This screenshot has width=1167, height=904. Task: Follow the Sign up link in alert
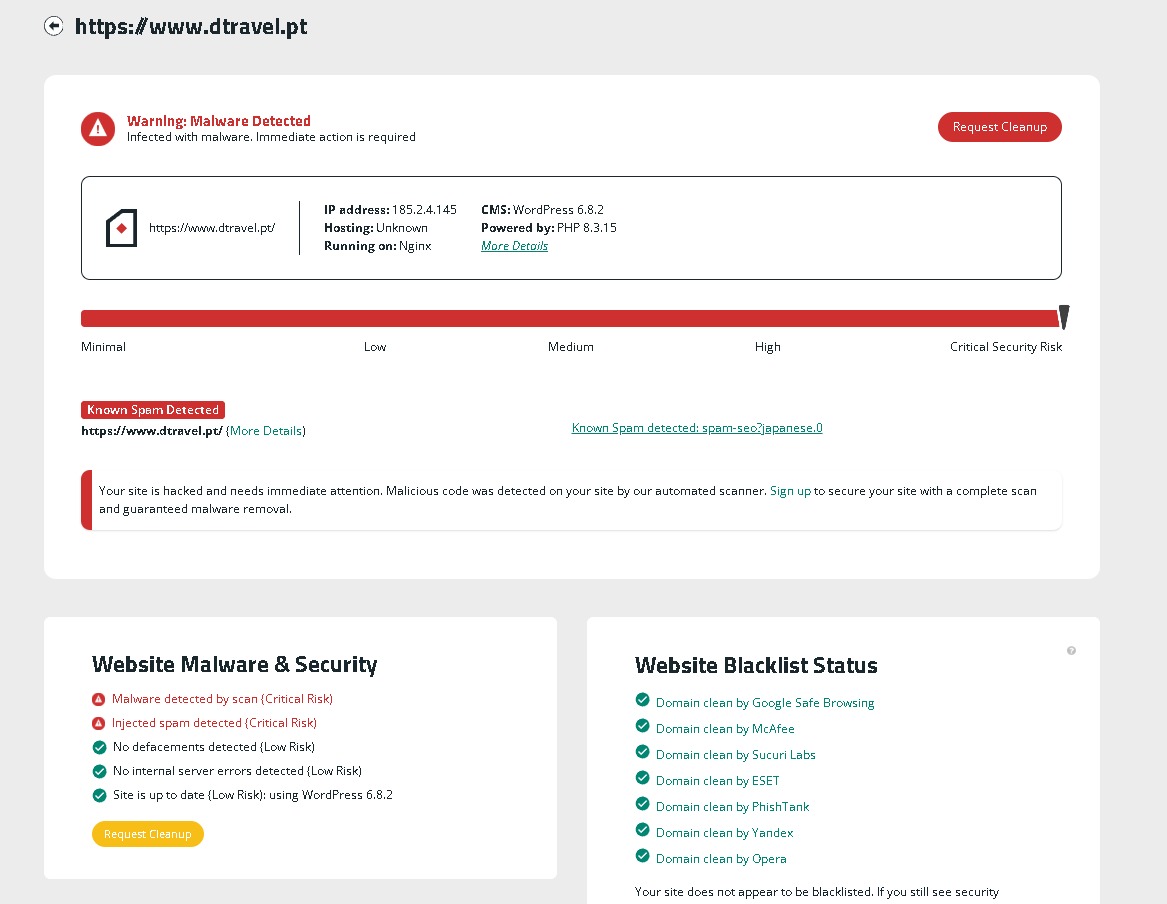[x=790, y=491]
